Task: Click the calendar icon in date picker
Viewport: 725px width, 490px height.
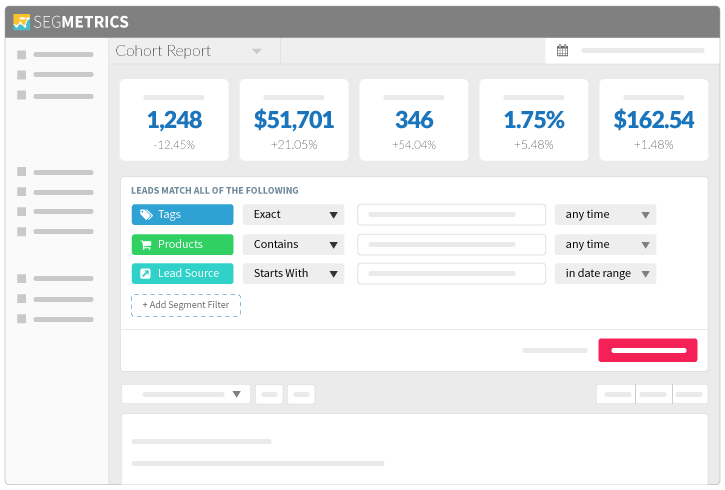Action: pyautogui.click(x=562, y=51)
